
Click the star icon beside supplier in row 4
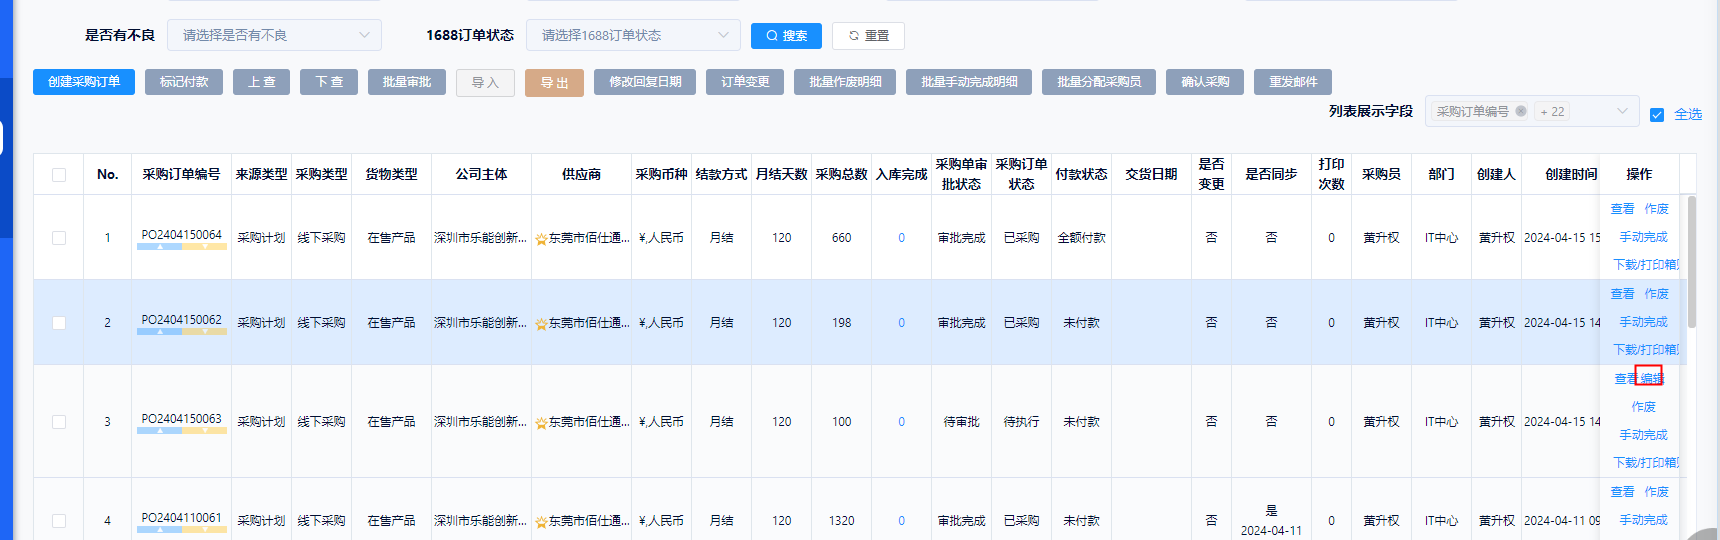541,522
